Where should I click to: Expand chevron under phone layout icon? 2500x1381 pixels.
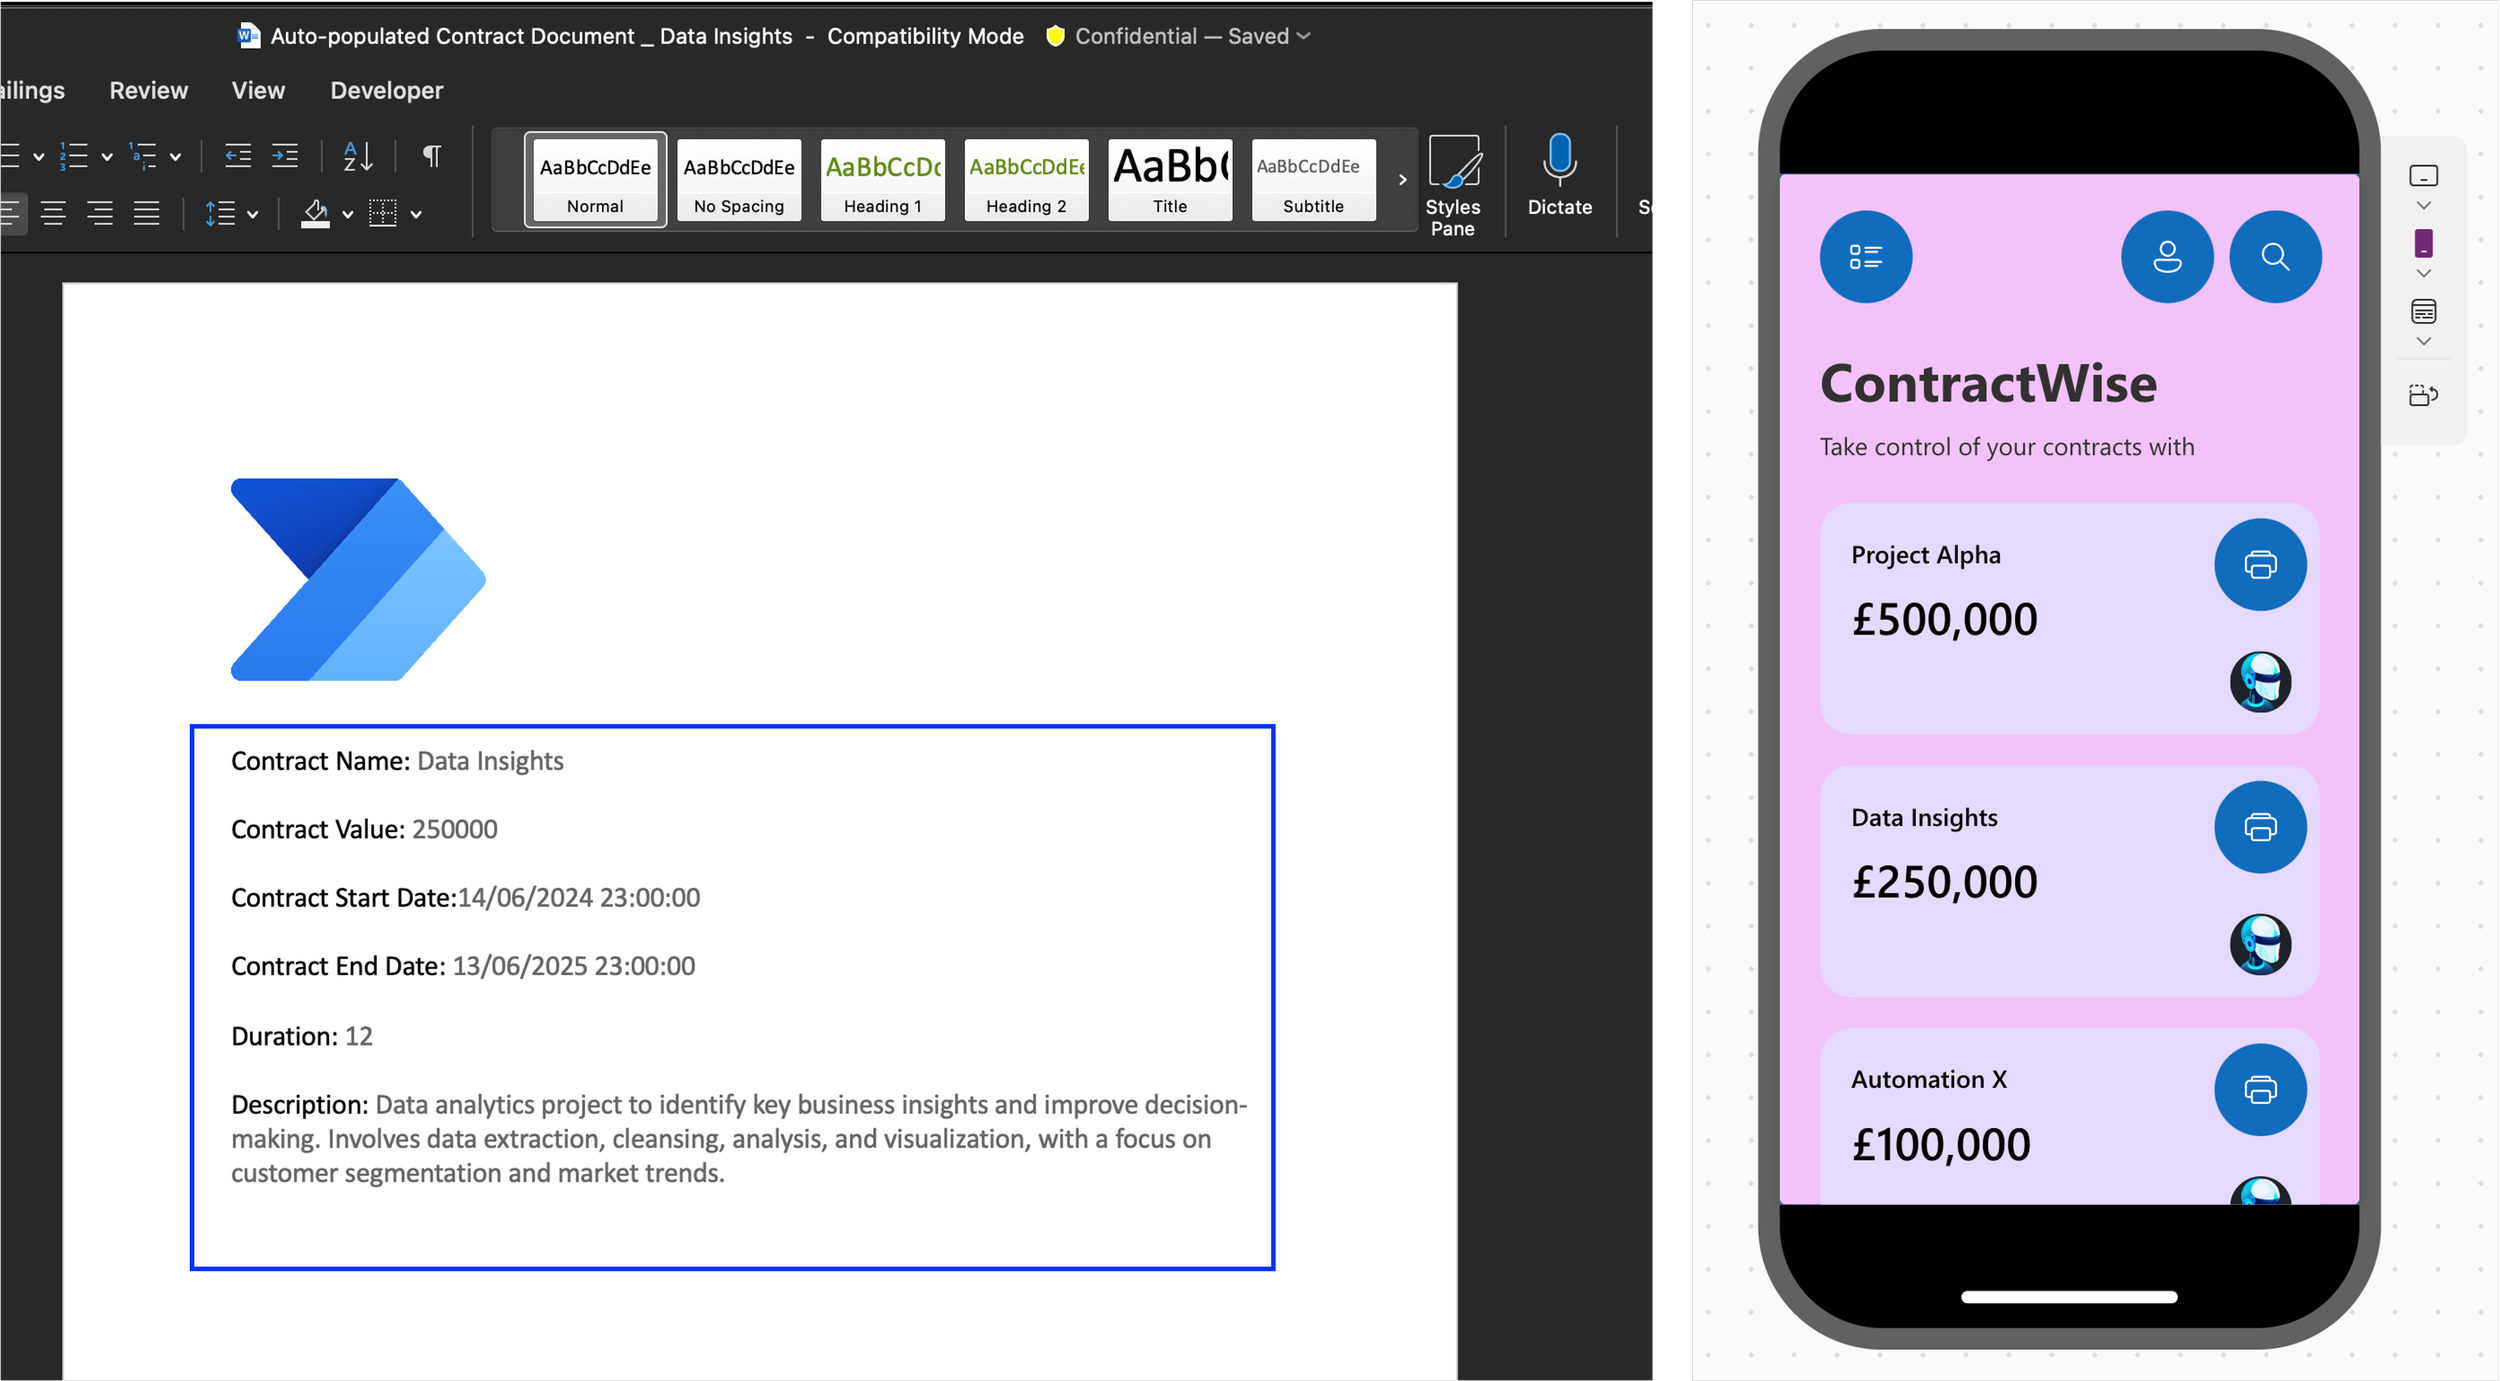click(x=2423, y=273)
